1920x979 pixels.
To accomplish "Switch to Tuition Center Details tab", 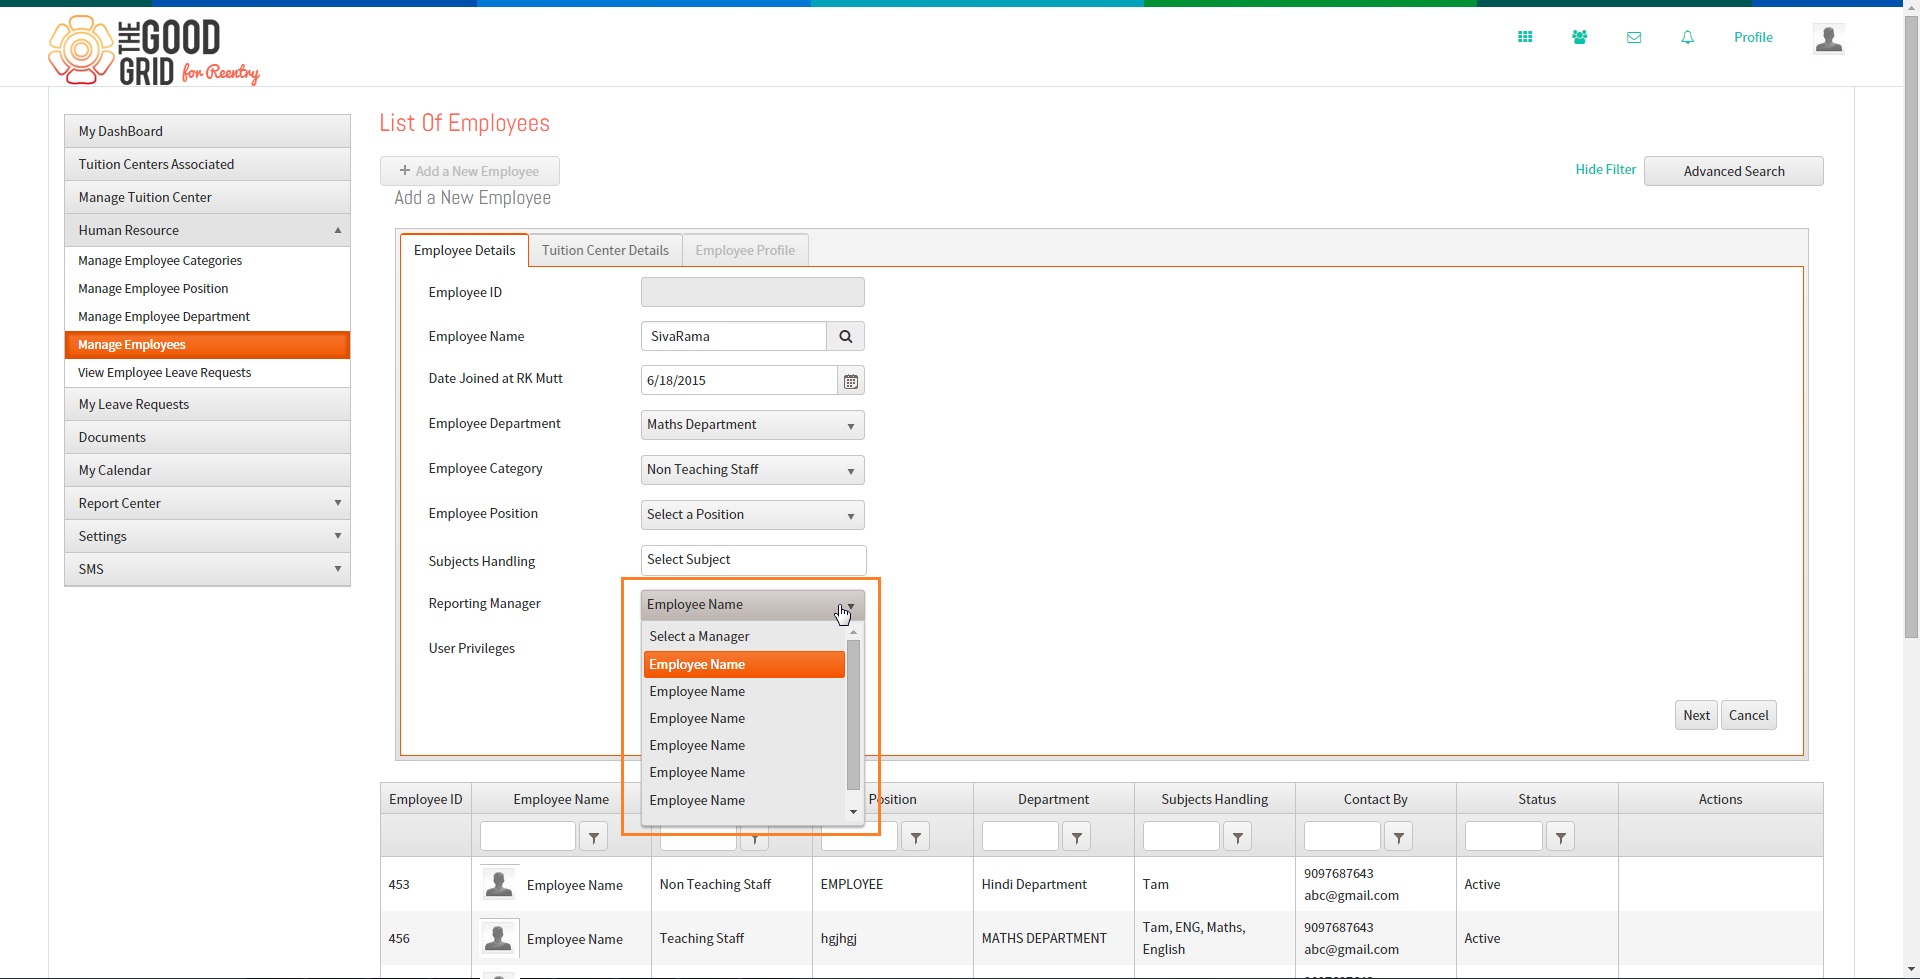I will tap(605, 250).
